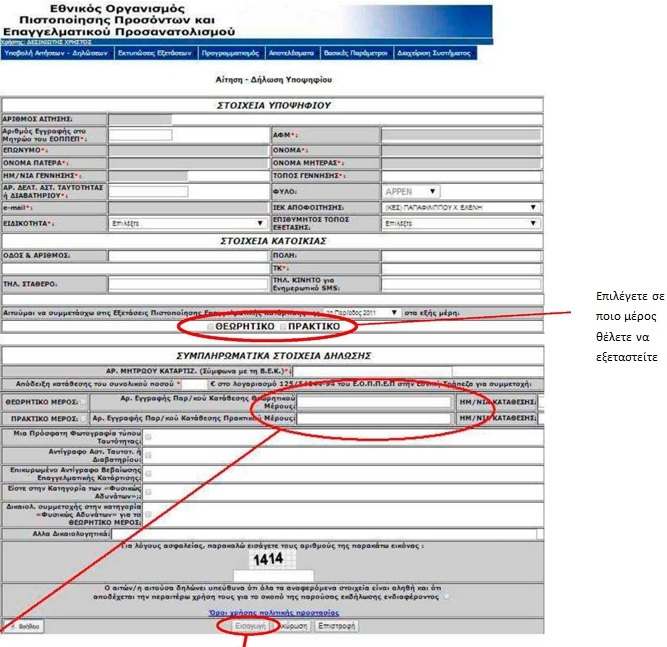The width and height of the screenshot is (667, 647).
Task: Tick the large bold ΘΕΩΡΗΤΙΚΟ checkbox
Action: tap(209, 327)
